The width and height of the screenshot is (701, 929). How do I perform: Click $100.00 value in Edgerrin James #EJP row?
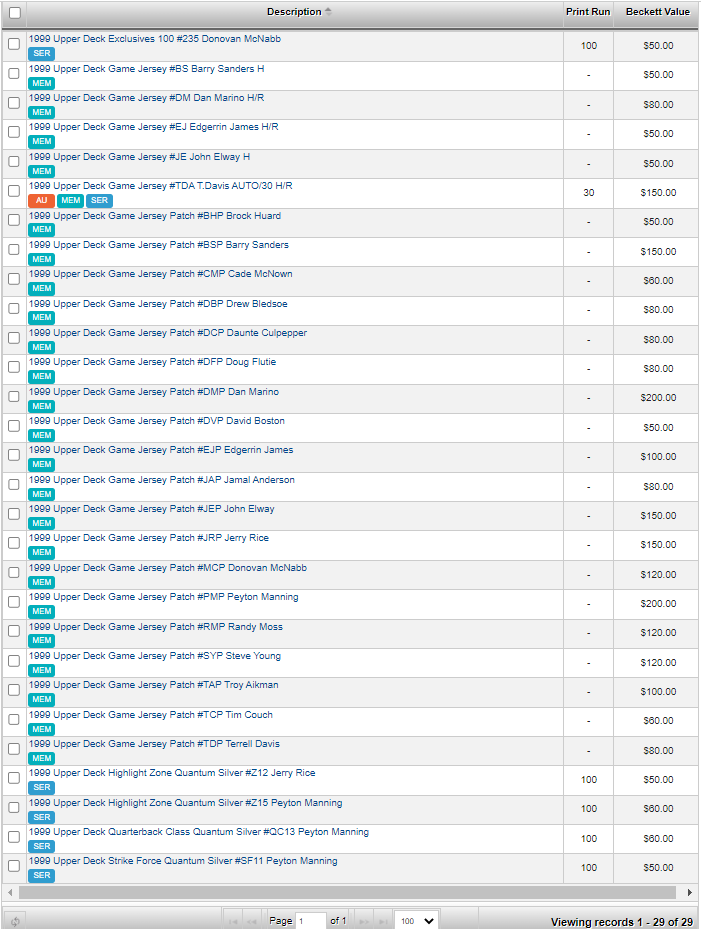point(658,457)
